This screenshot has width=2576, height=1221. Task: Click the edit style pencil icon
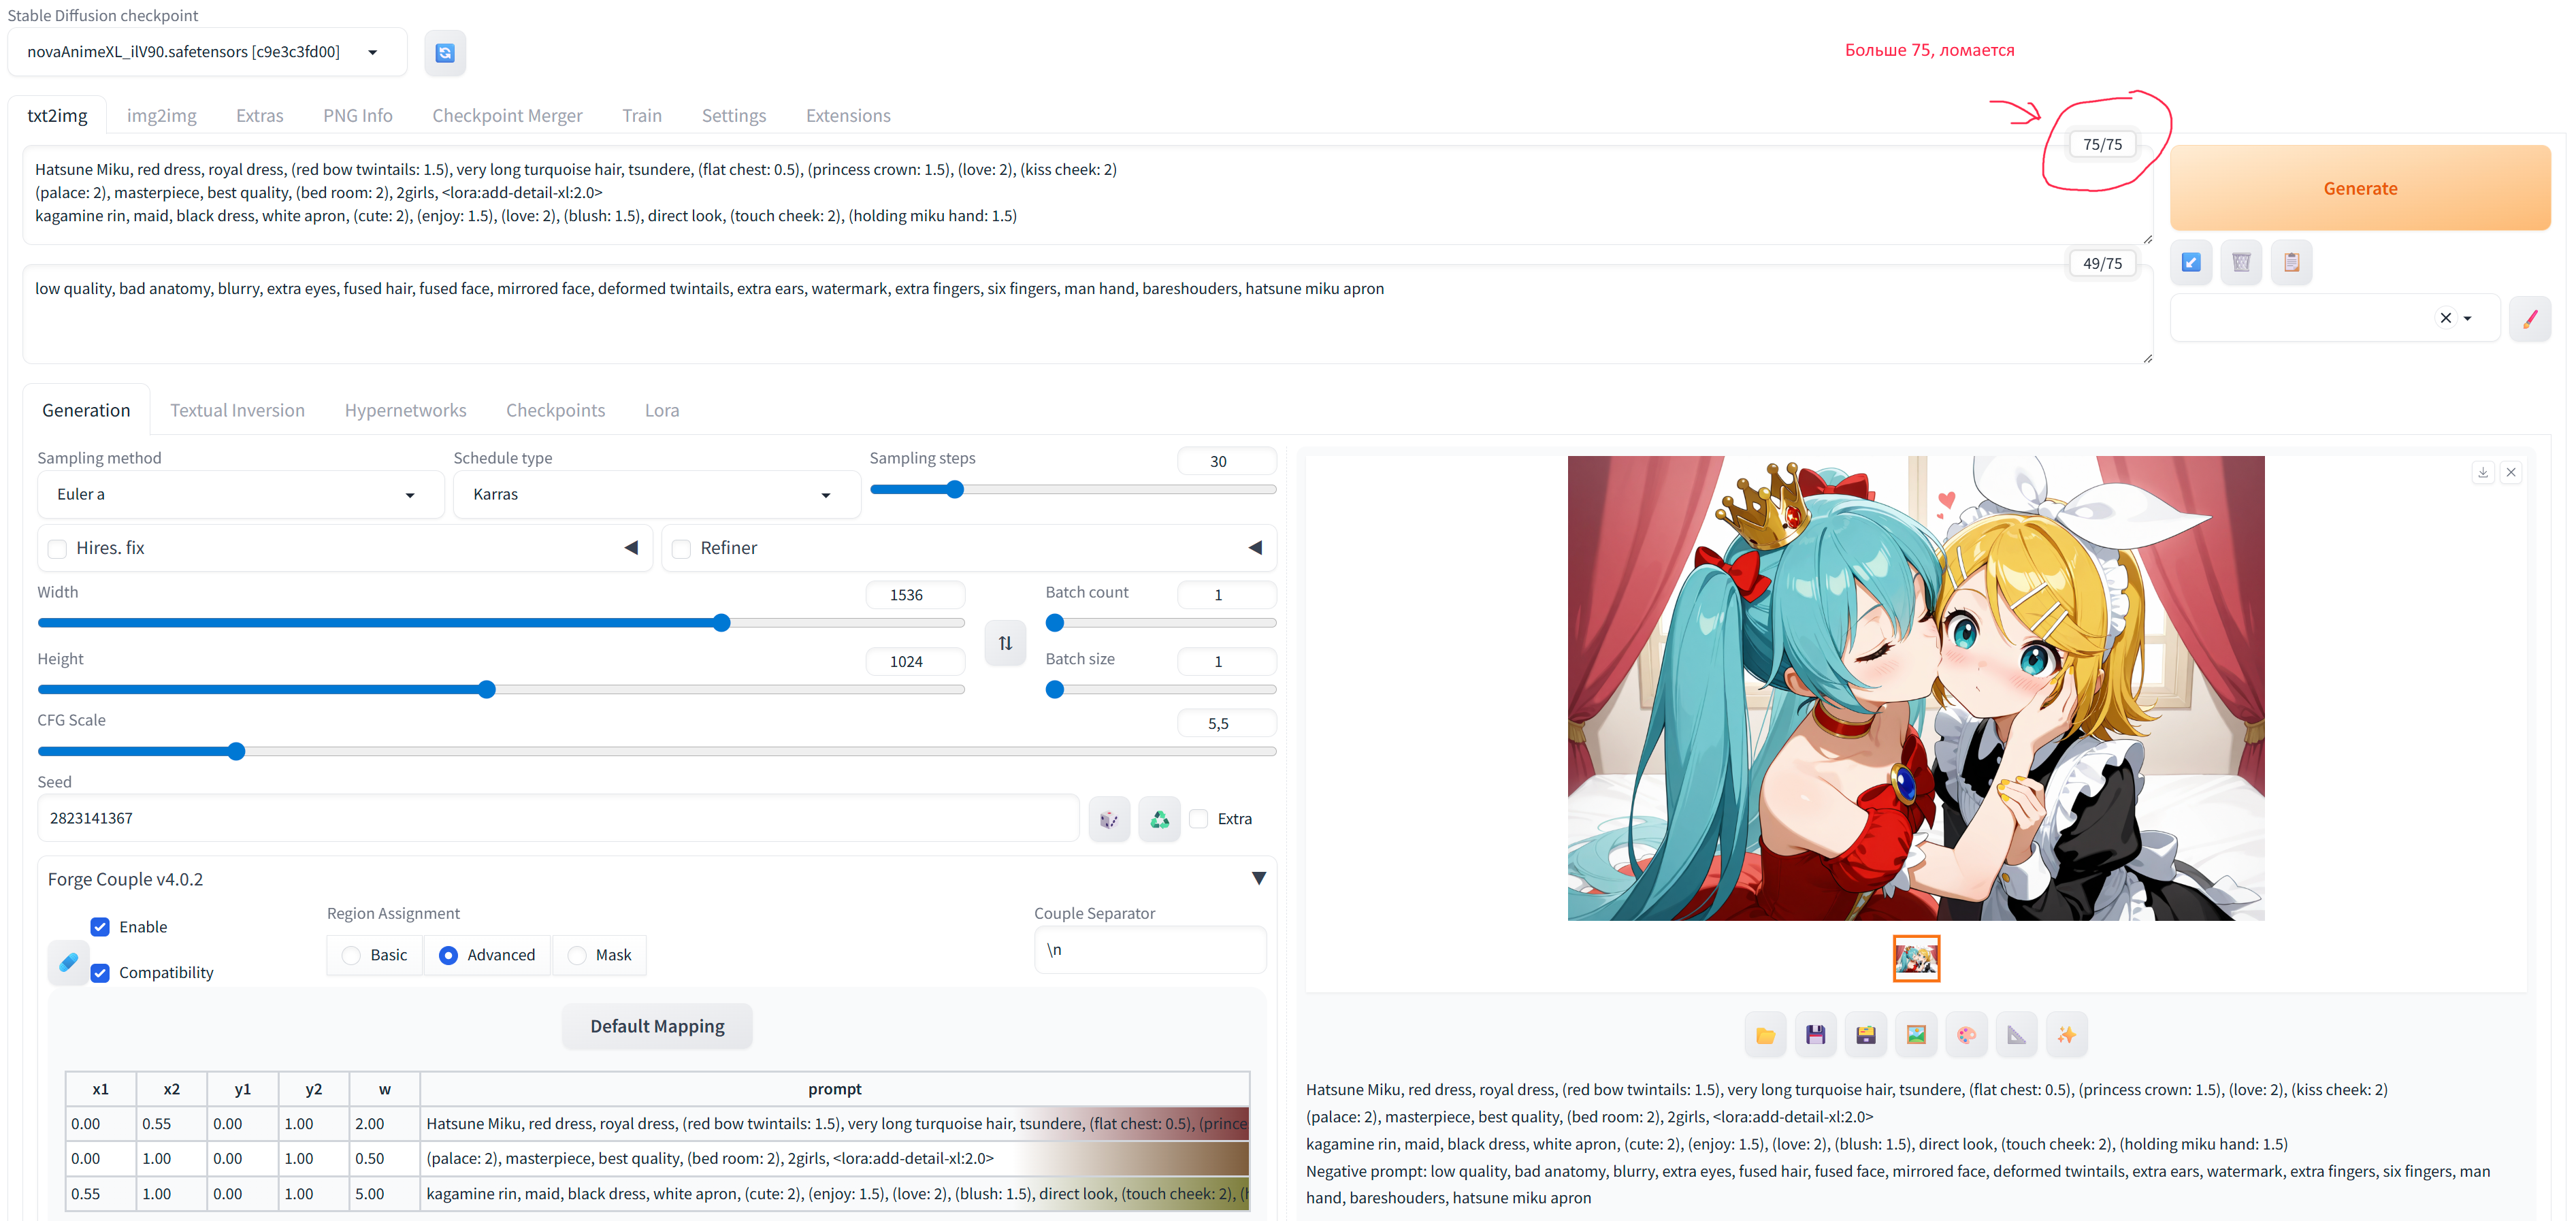coord(2529,319)
